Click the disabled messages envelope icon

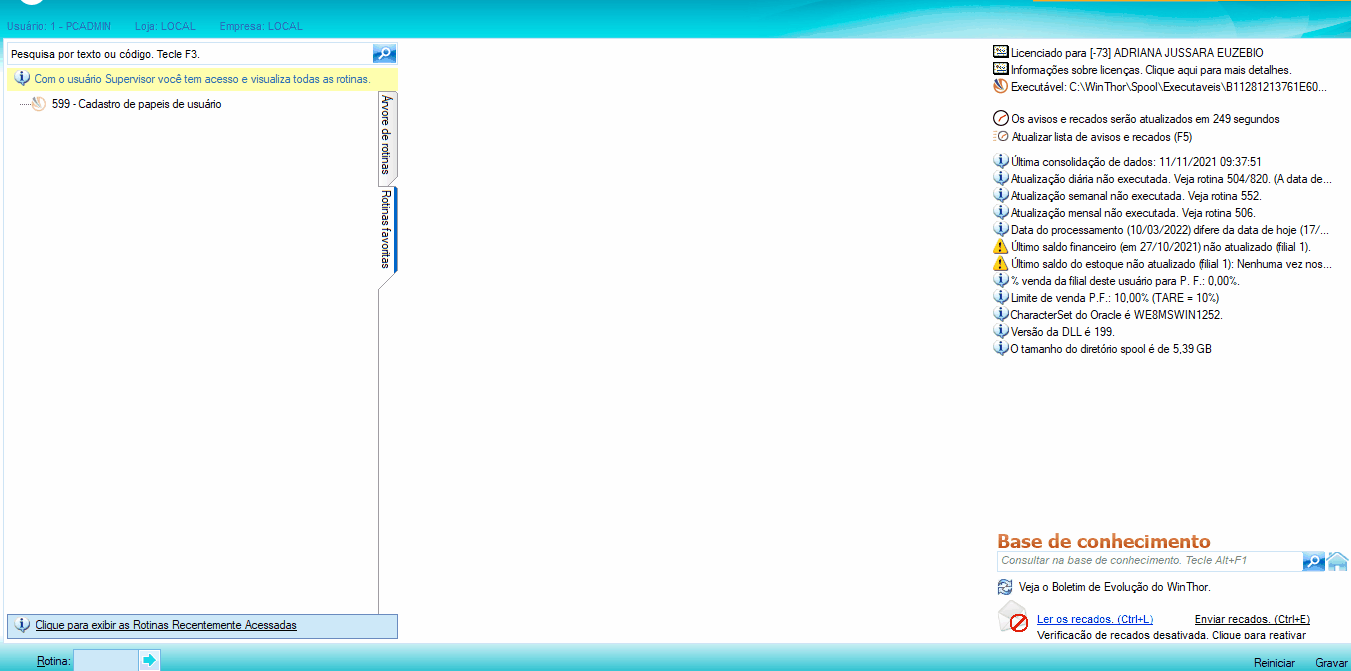click(1013, 619)
